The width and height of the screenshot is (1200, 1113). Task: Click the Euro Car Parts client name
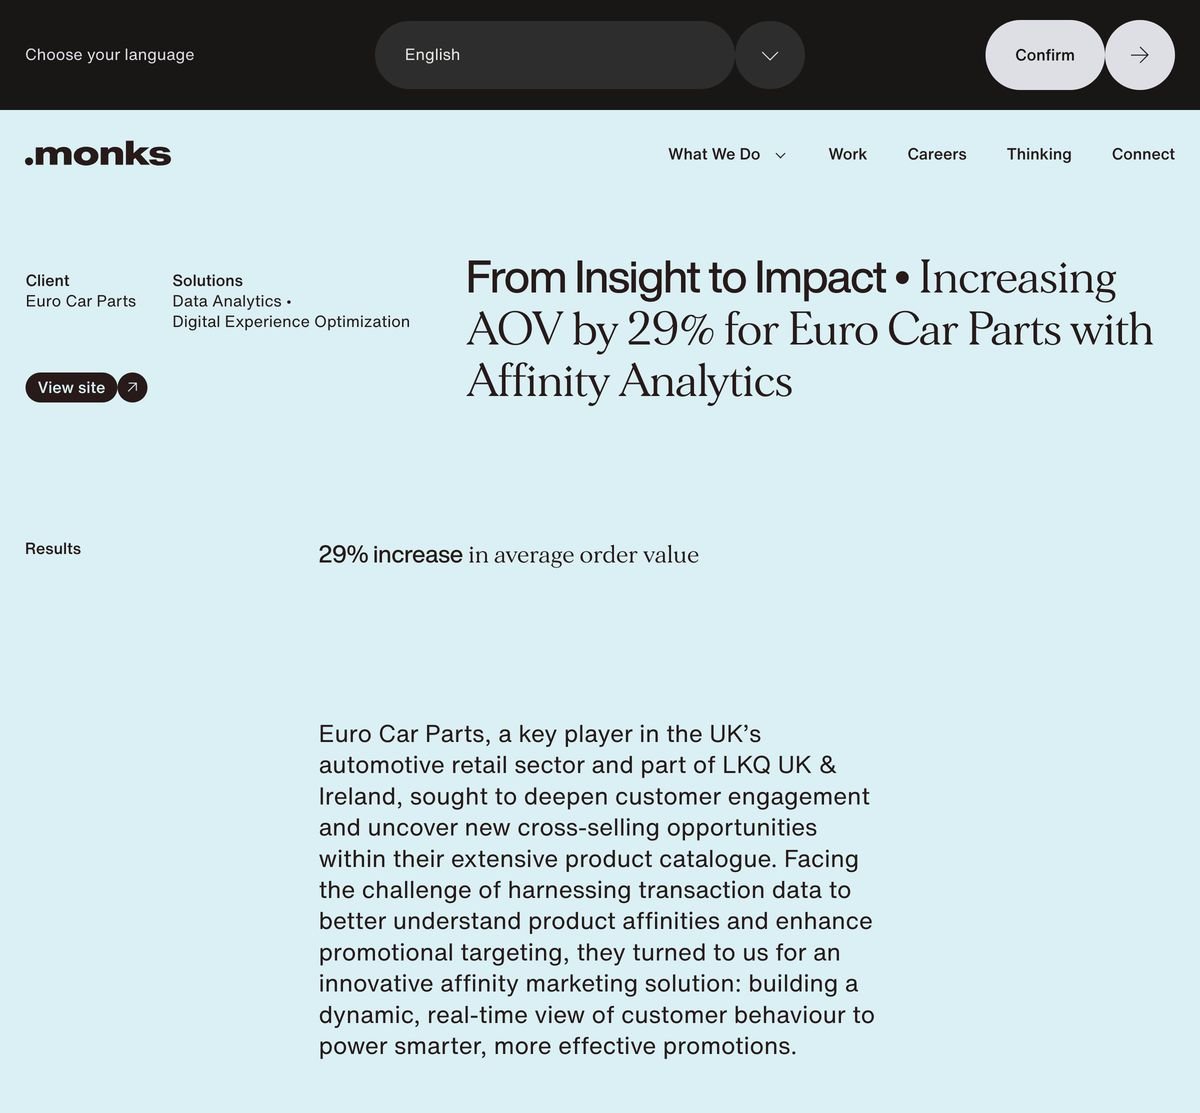[81, 301]
